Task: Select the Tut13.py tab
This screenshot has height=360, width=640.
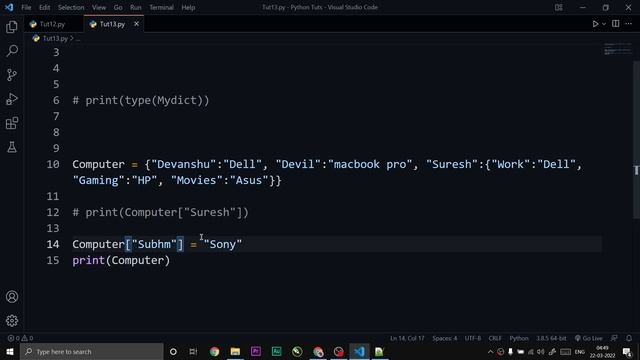Action: click(x=112, y=24)
